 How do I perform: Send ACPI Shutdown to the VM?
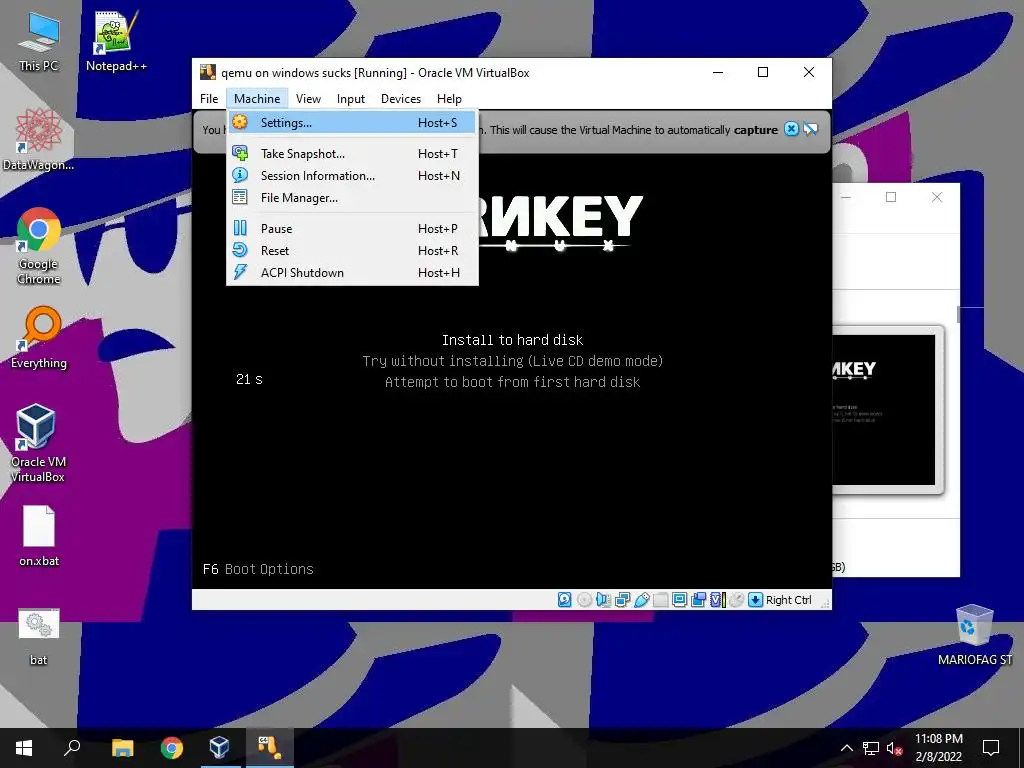tap(352, 273)
